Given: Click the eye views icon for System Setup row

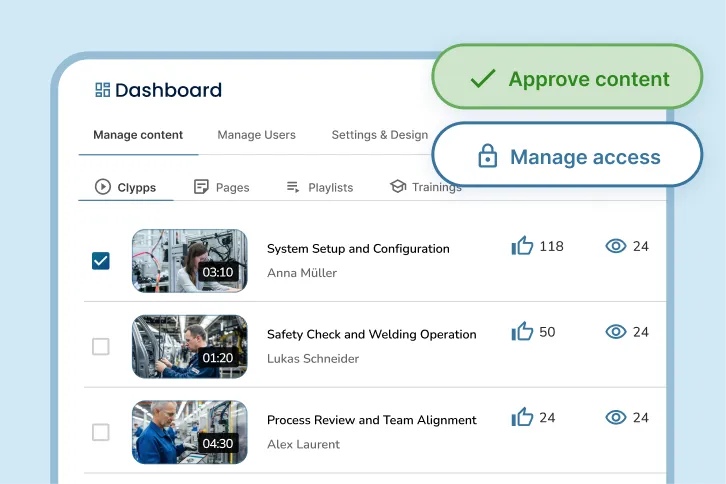Looking at the screenshot, I should click(616, 246).
